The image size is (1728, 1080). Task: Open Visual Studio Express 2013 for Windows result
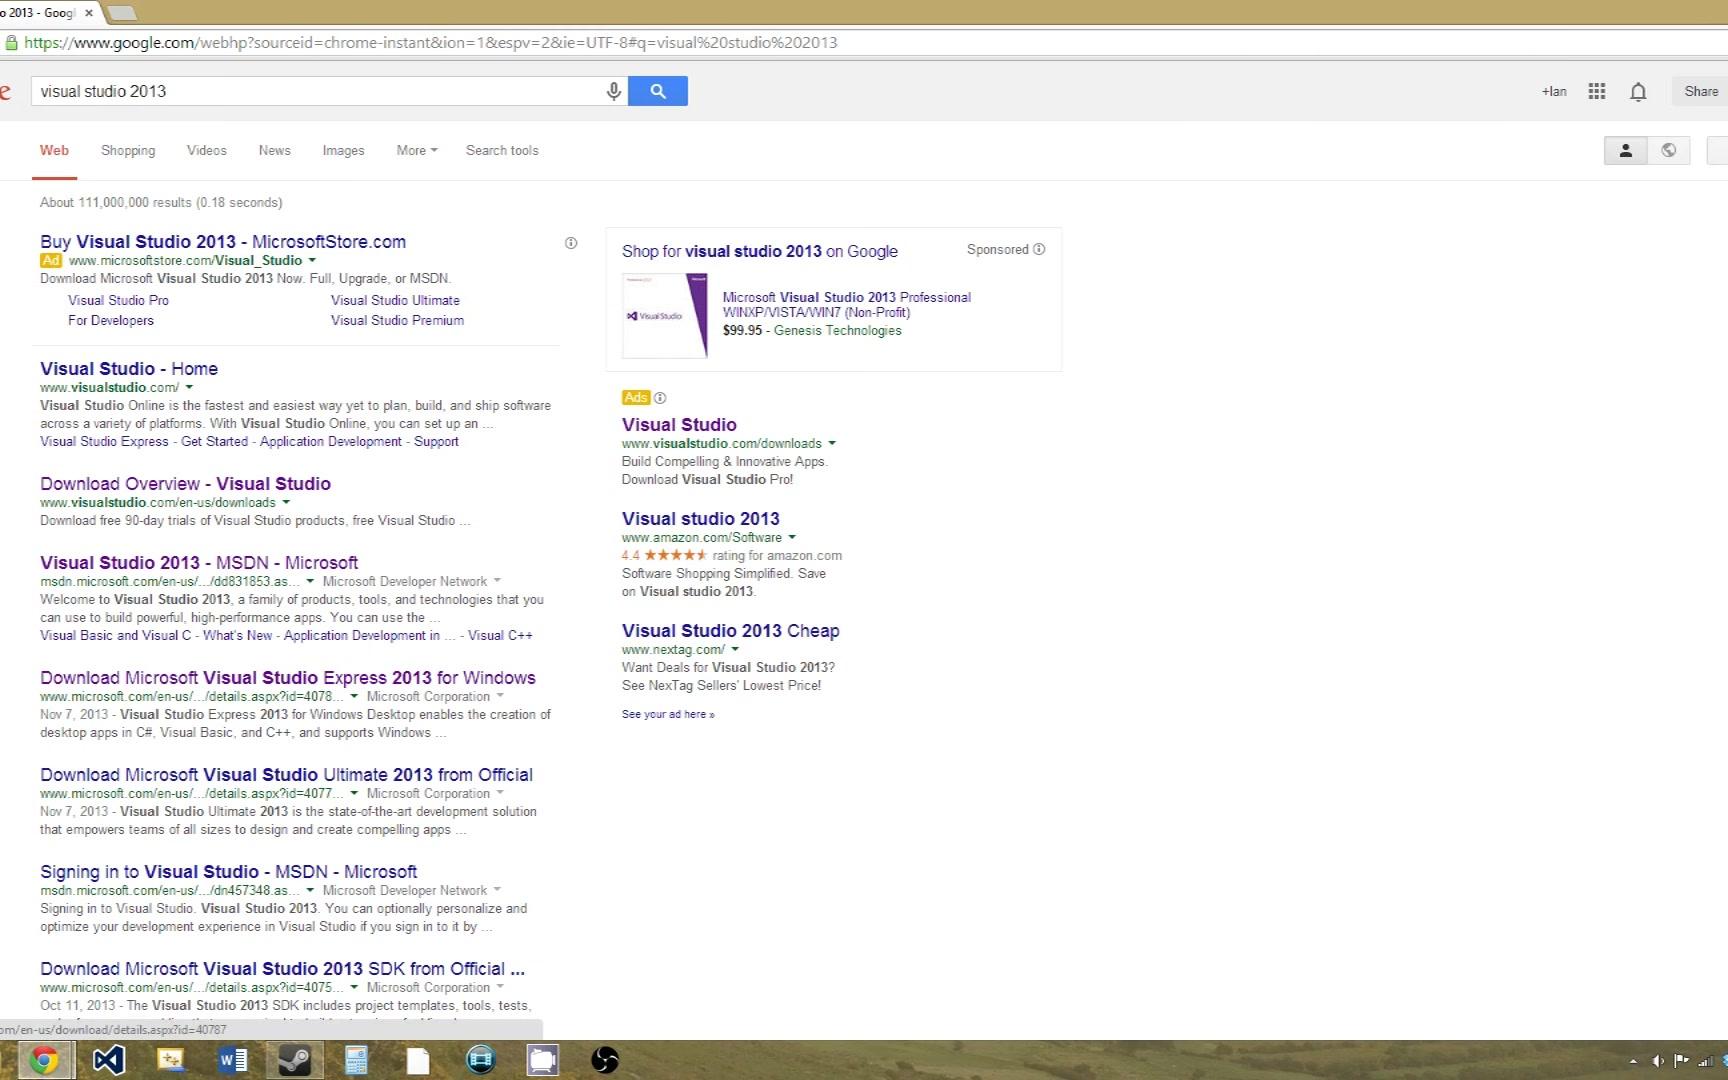click(x=288, y=677)
